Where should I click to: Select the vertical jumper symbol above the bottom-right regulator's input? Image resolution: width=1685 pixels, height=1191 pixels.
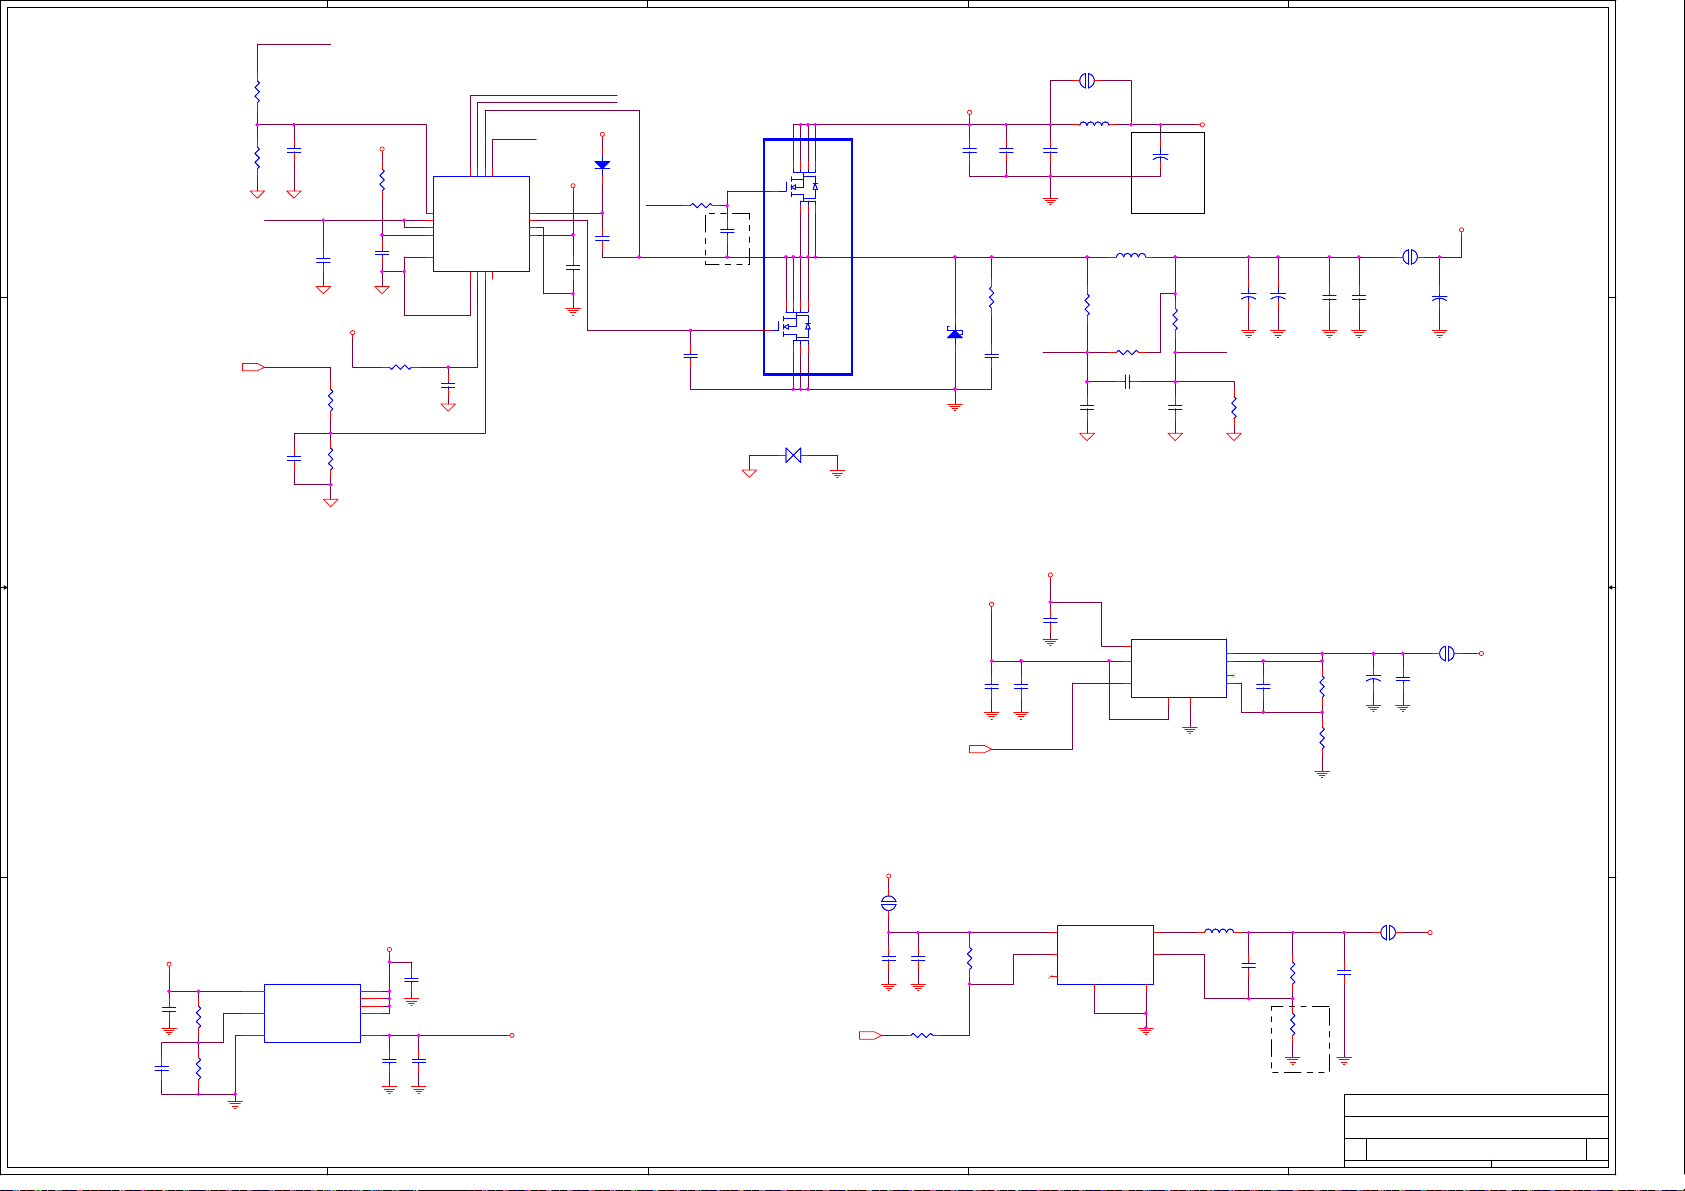click(x=888, y=903)
